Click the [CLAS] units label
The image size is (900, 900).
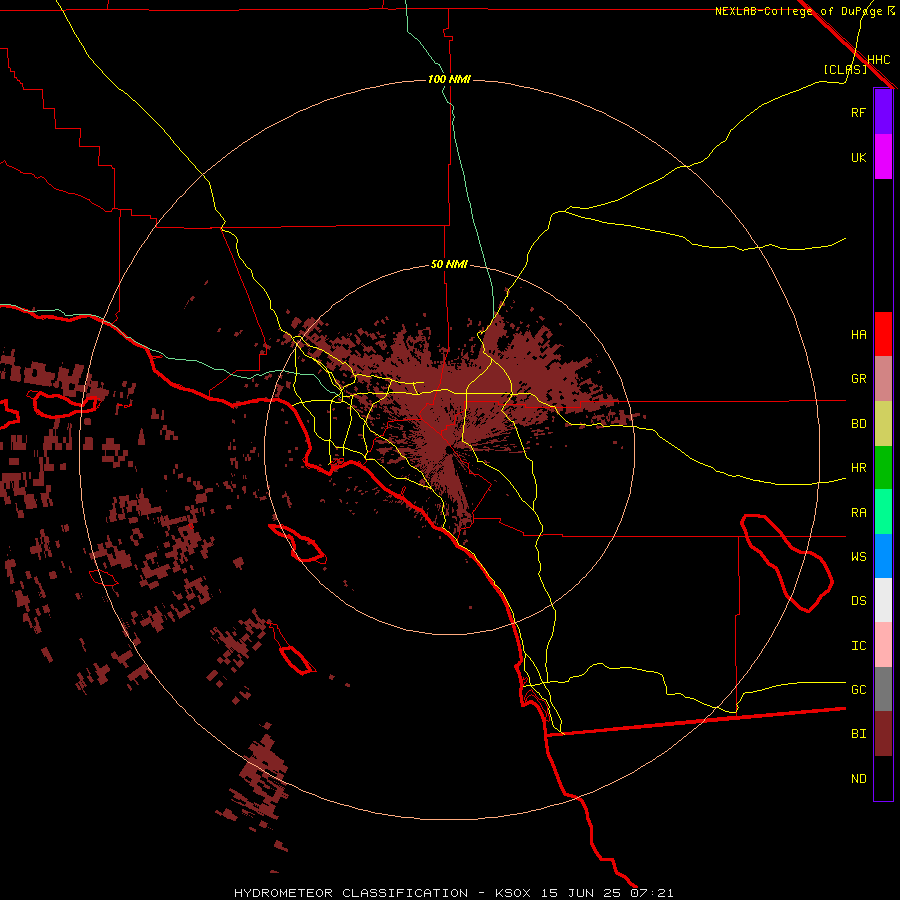[x=845, y=69]
